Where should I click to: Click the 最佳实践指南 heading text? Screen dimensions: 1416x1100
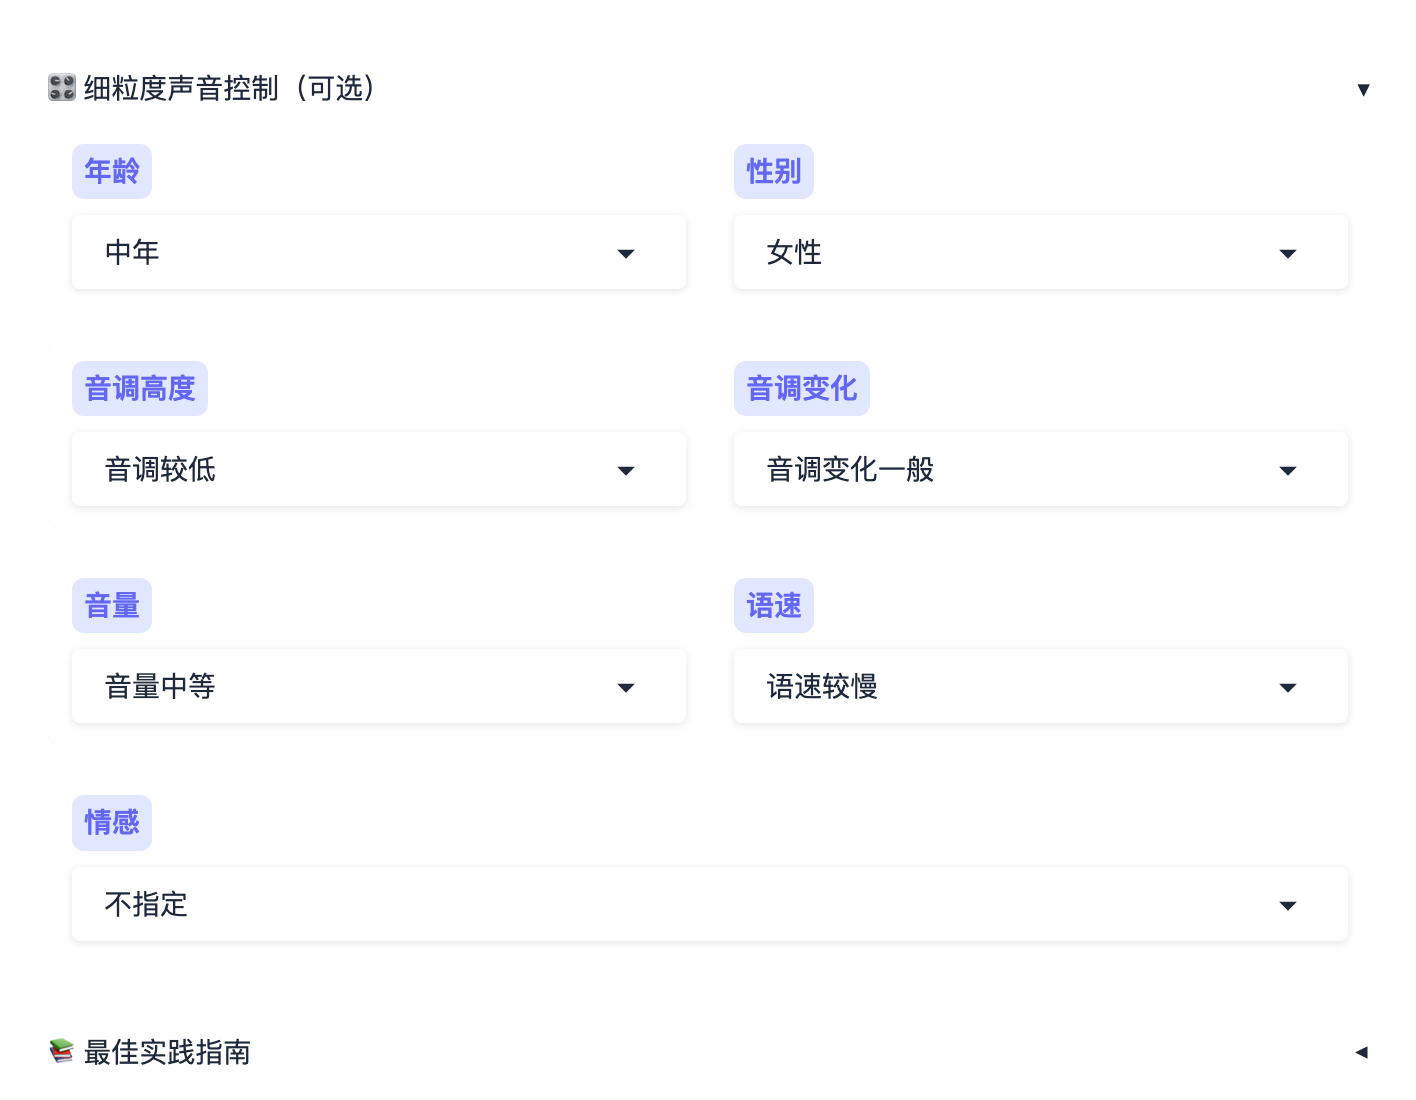coord(167,1052)
